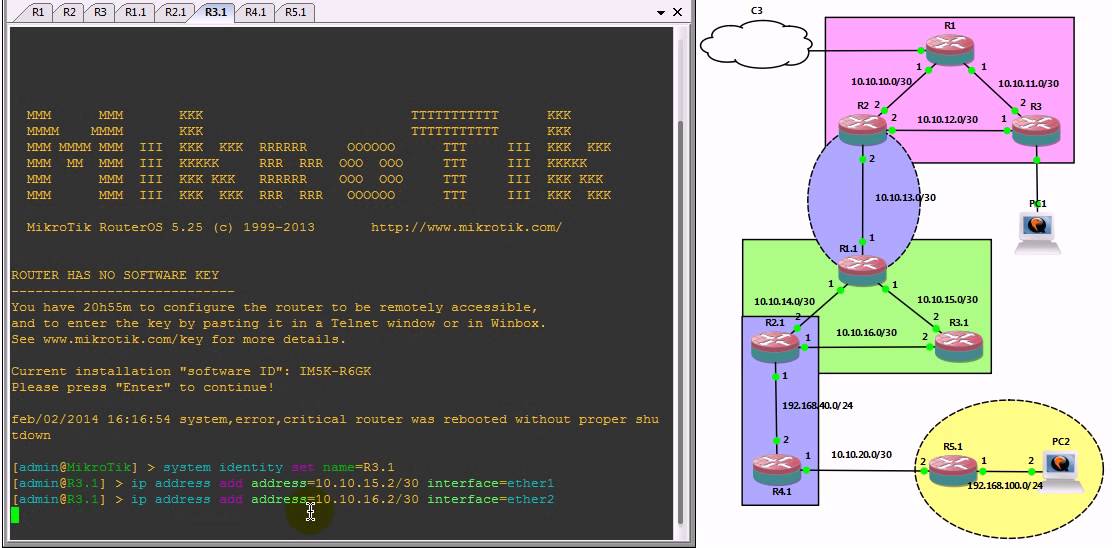The width and height of the screenshot is (1112, 548).
Task: Click the 192.168.40.0/24 link label
Action: click(x=818, y=406)
